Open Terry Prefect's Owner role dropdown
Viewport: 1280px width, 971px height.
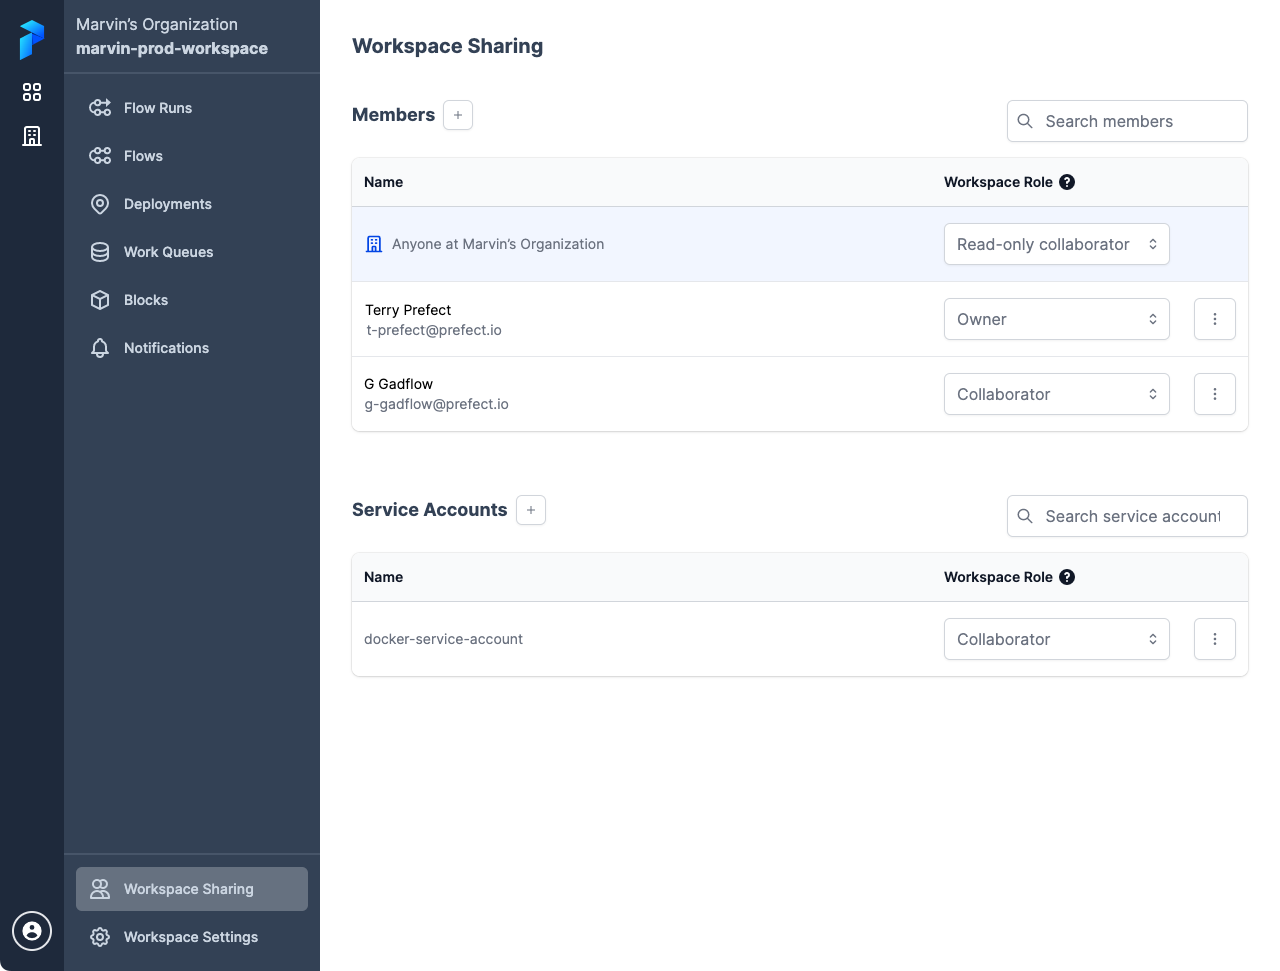click(x=1057, y=319)
